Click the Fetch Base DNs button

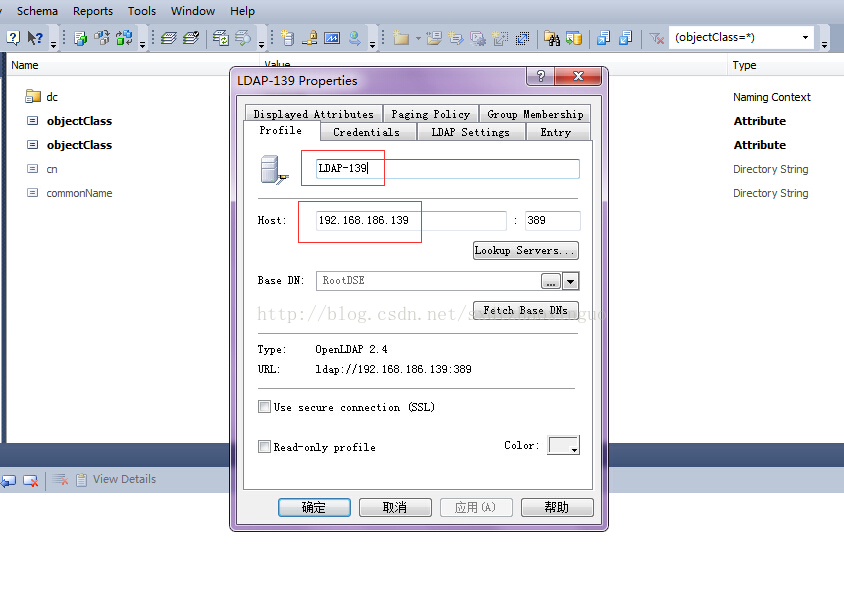click(525, 310)
